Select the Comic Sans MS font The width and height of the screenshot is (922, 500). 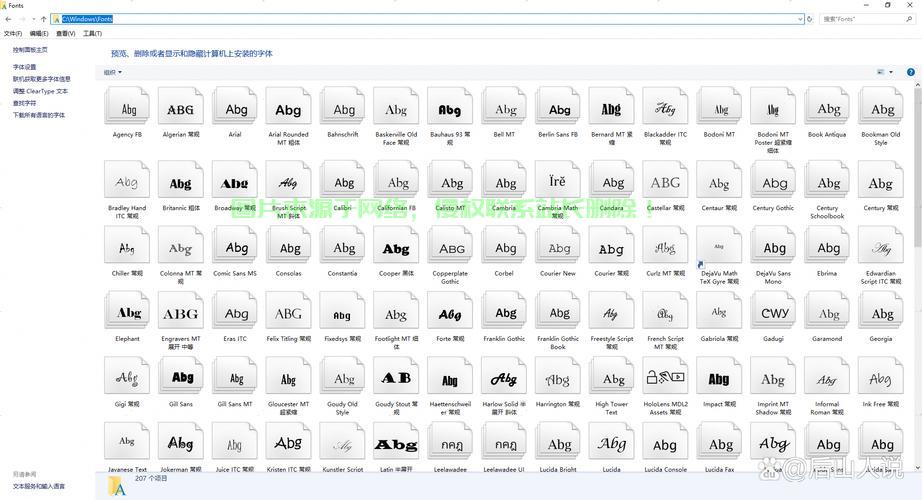(235, 245)
